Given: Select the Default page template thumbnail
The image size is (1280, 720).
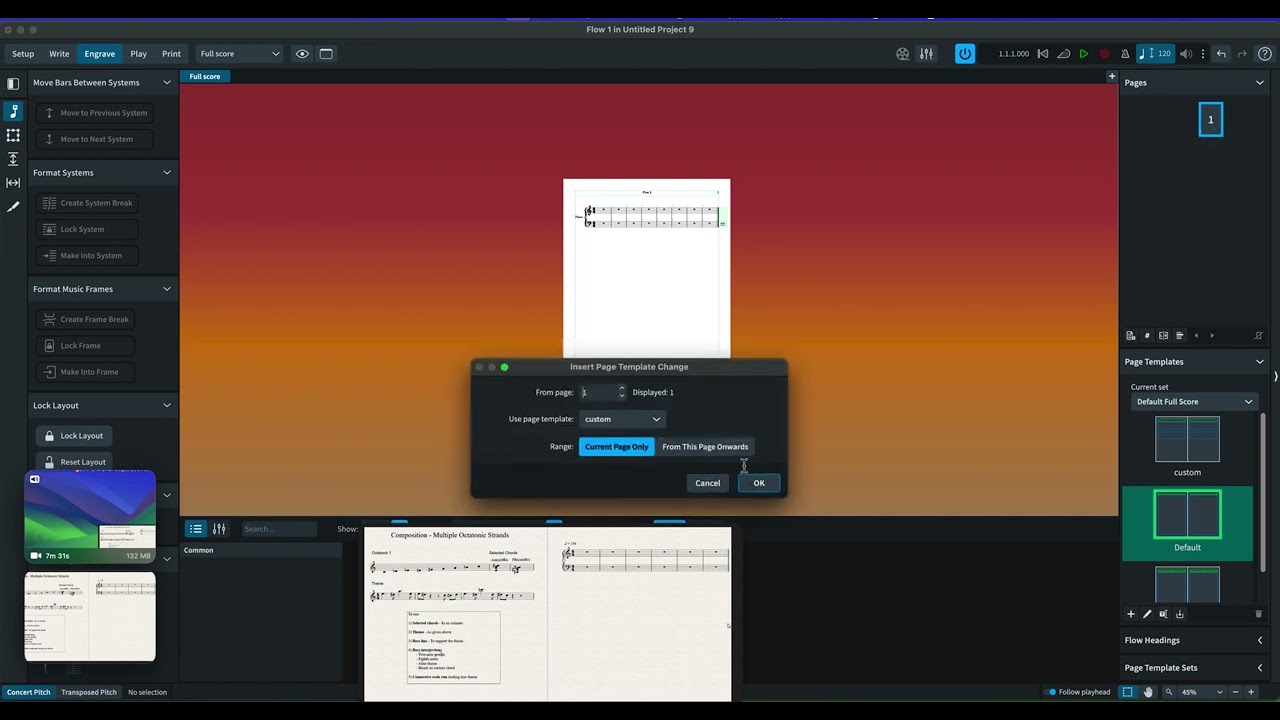Looking at the screenshot, I should [1187, 515].
